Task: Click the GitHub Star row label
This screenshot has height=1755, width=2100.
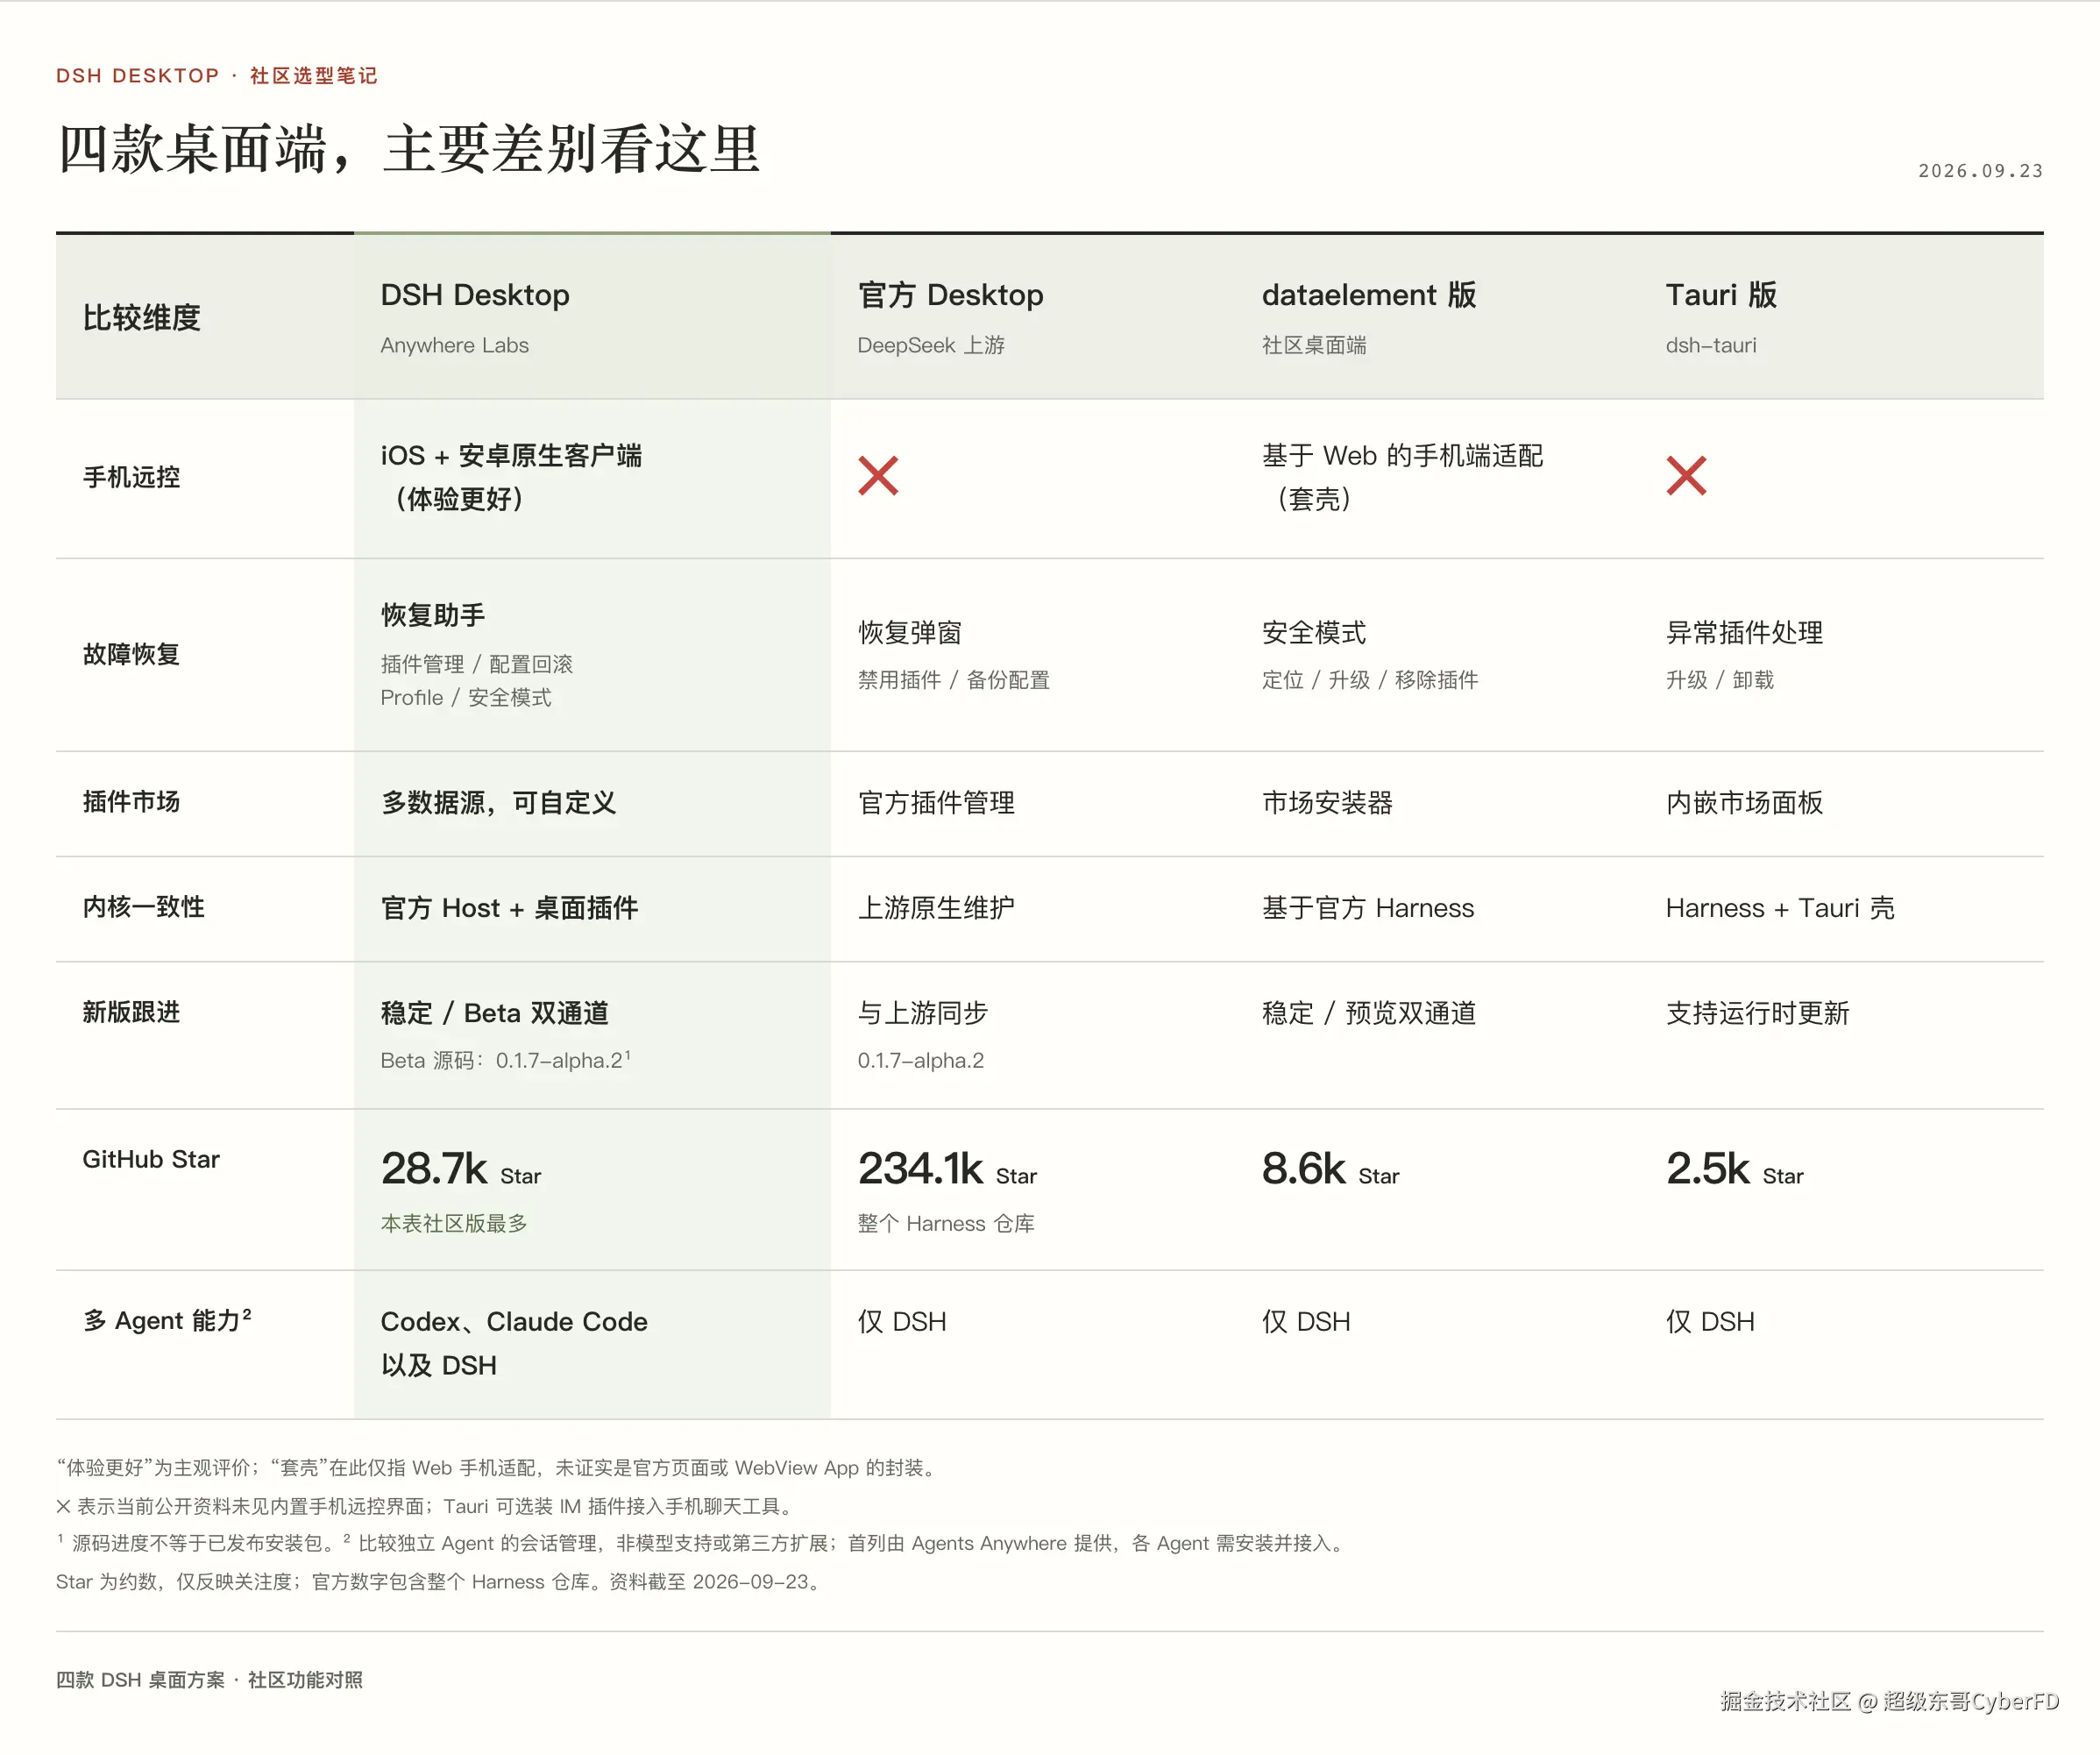Action: click(x=151, y=1159)
